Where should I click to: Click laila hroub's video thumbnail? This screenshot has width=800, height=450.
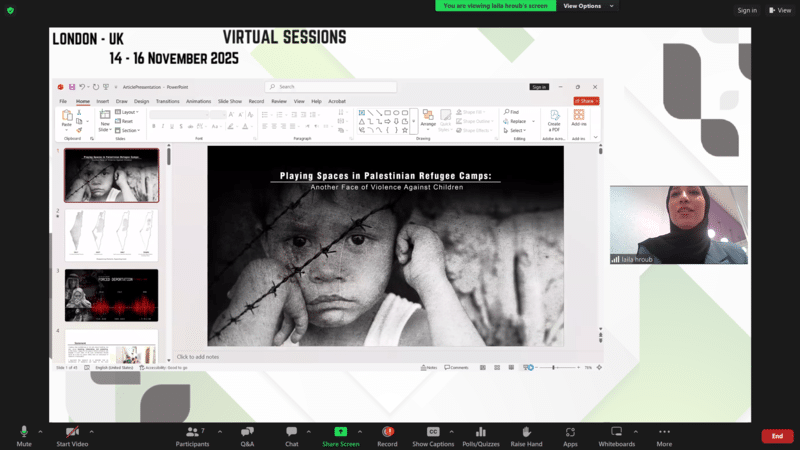coord(678,224)
